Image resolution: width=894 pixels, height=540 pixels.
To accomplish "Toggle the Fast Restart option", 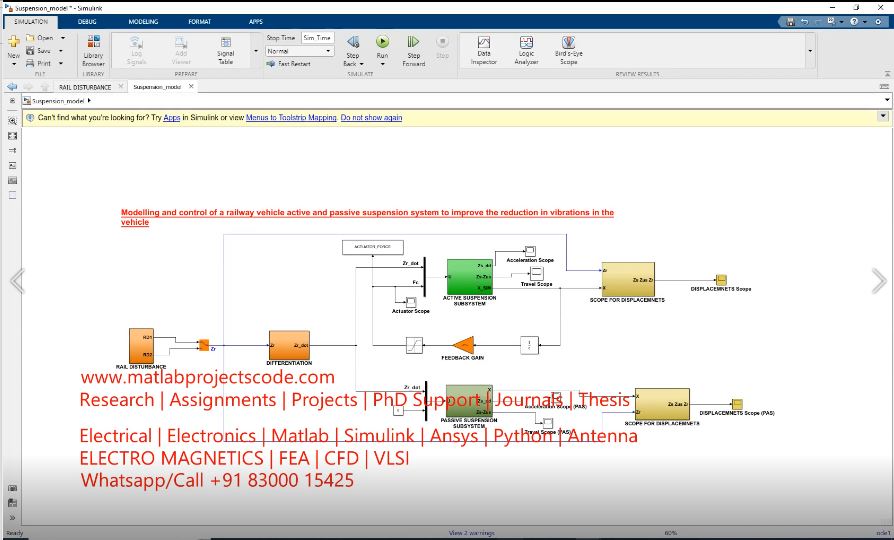I will tap(289, 64).
